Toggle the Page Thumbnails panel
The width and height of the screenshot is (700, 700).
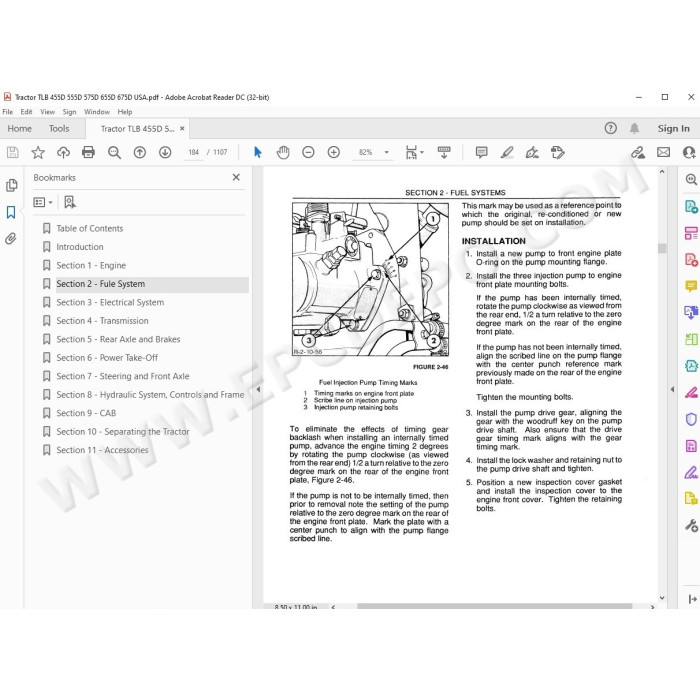tap(11, 185)
